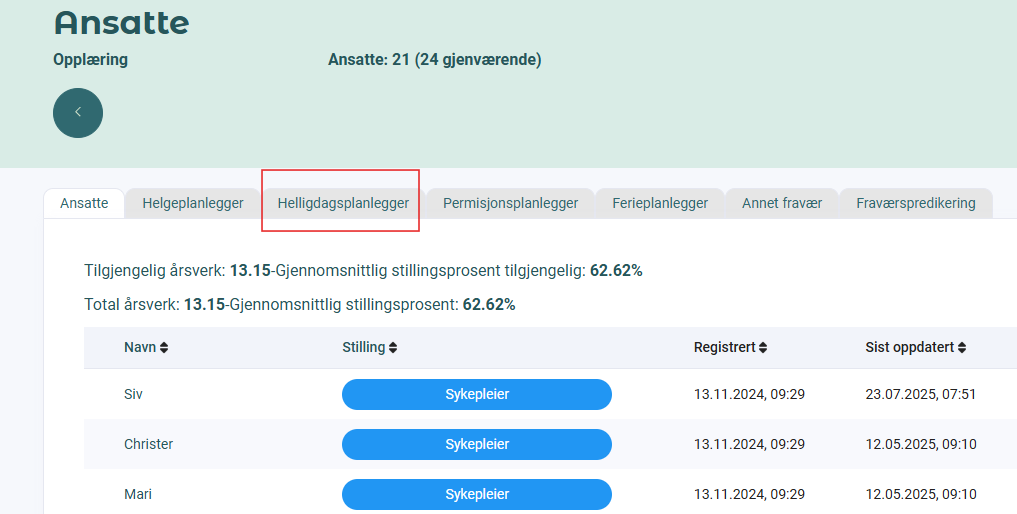Click Siv's last updated date 23.07.2025
The image size is (1017, 514).
click(x=920, y=394)
